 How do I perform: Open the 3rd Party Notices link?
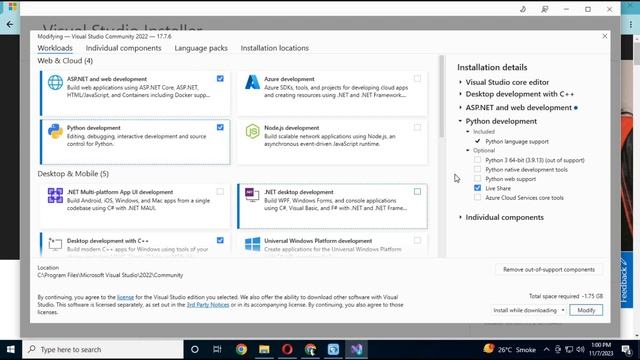pos(208,304)
